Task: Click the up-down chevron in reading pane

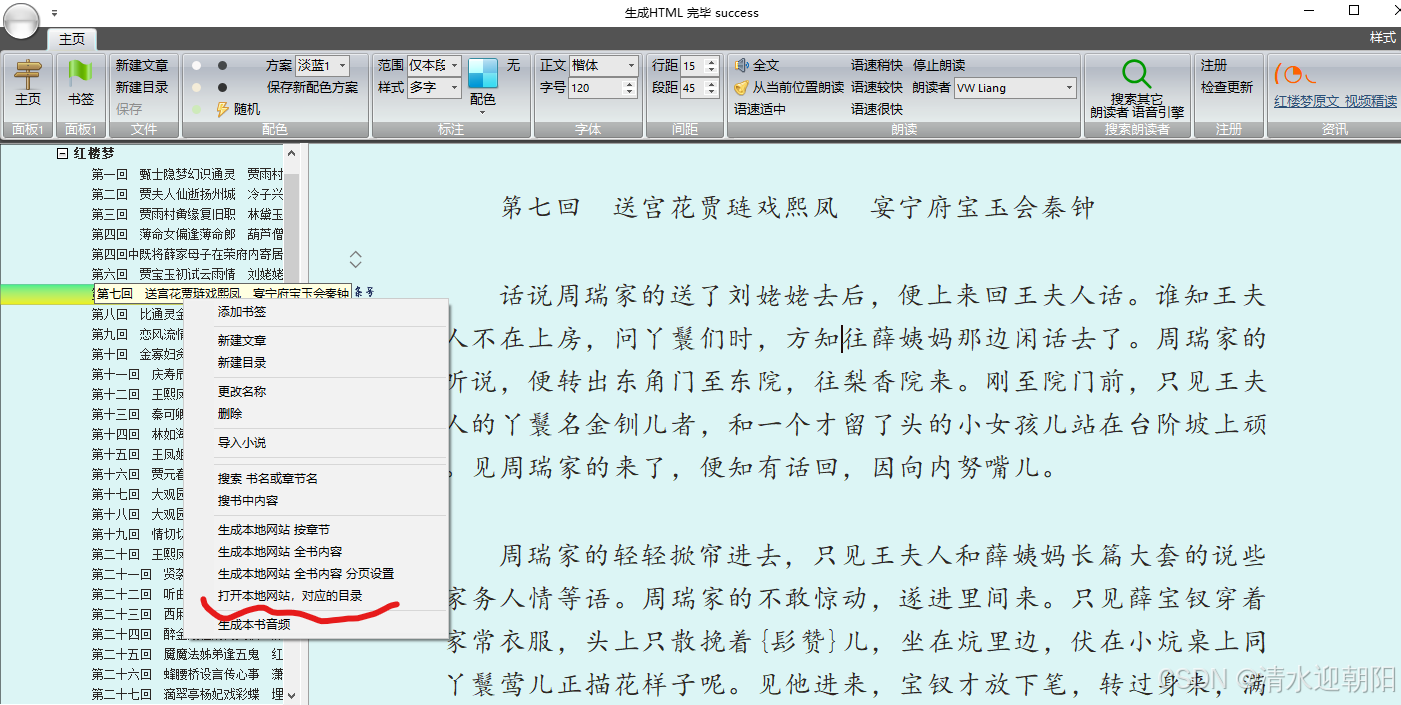Action: 355,259
